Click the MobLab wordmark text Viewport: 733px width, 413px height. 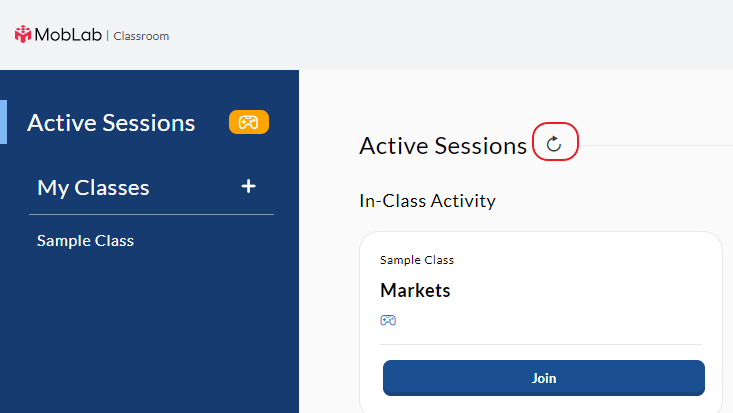68,35
